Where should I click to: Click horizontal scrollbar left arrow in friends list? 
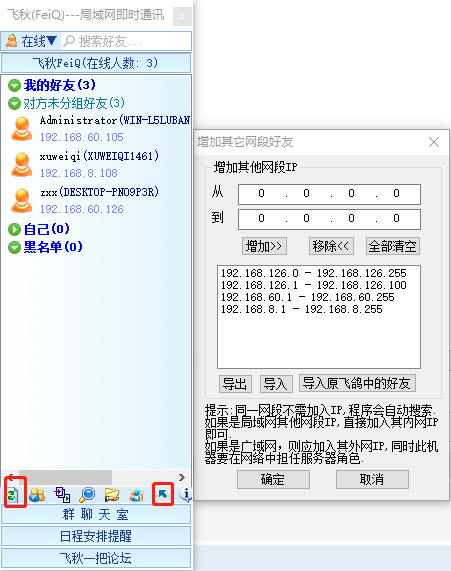pos(11,476)
